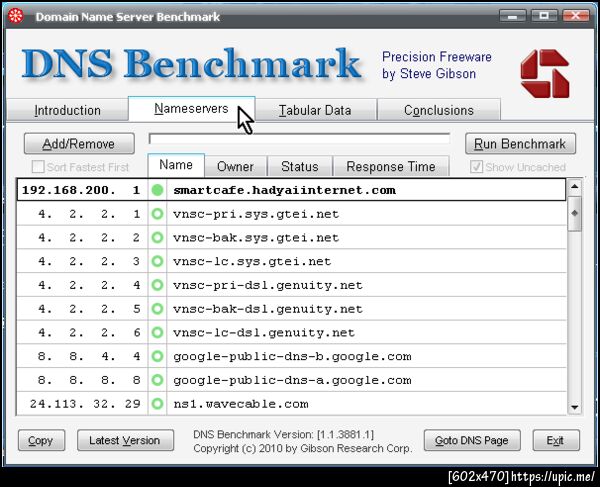Click status circle beside google-public-dns-a.google.com
The height and width of the screenshot is (487, 600).
(157, 380)
